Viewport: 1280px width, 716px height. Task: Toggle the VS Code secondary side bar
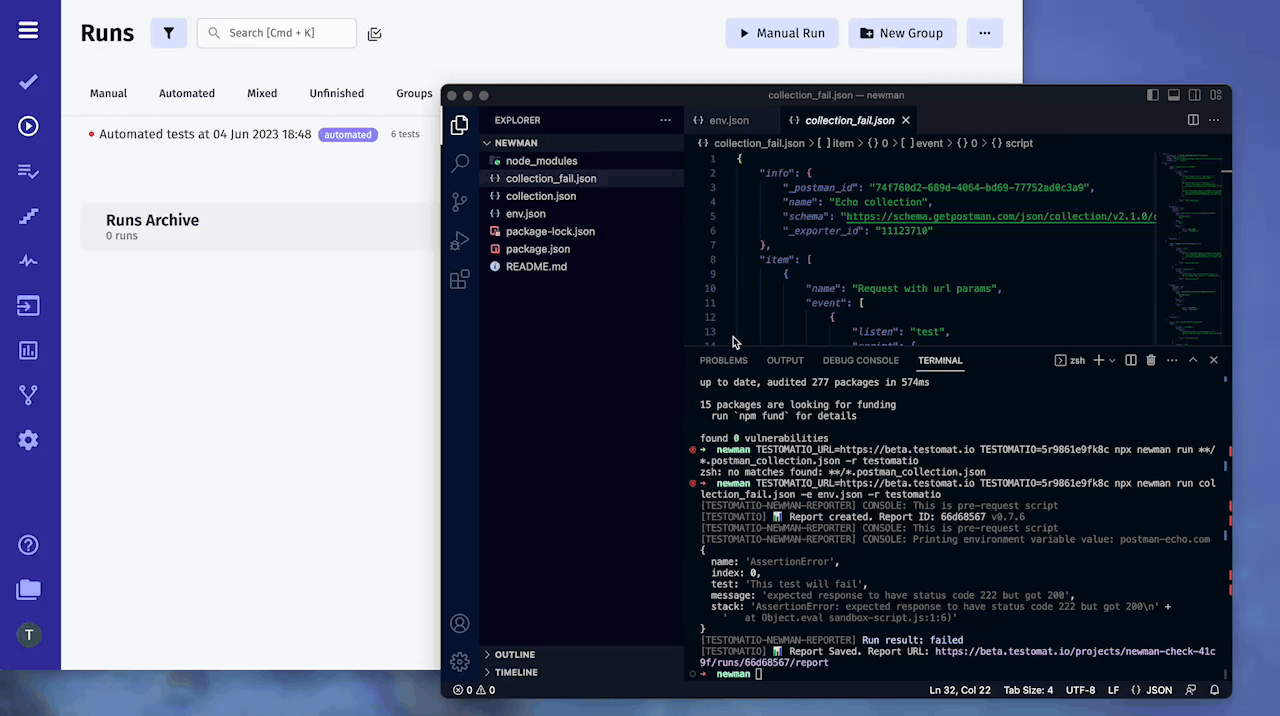tap(1195, 95)
